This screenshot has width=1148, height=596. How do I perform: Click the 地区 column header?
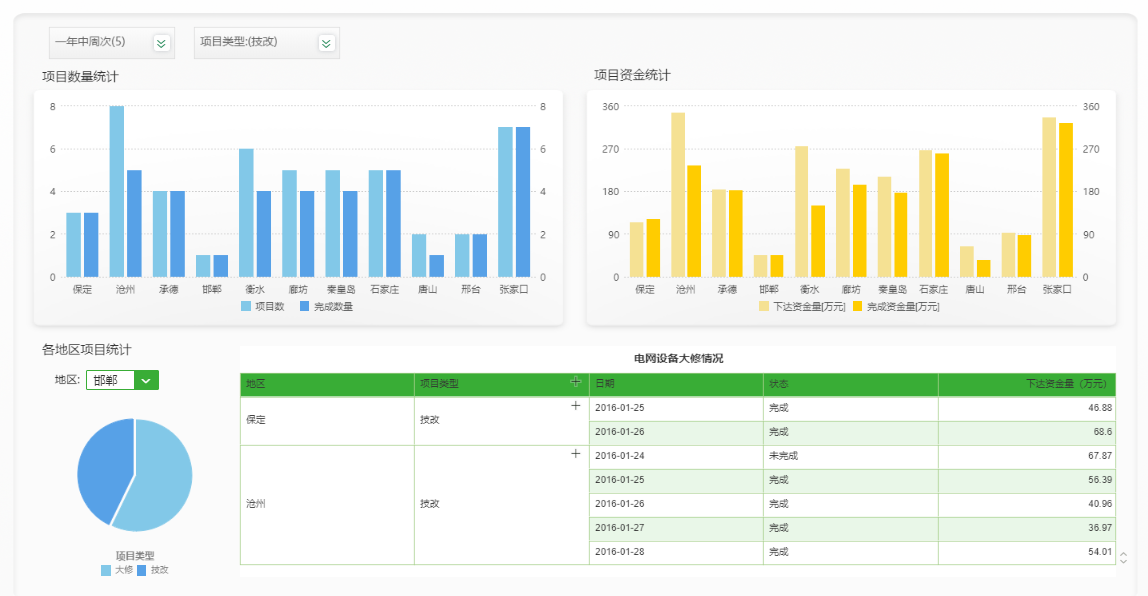327,384
